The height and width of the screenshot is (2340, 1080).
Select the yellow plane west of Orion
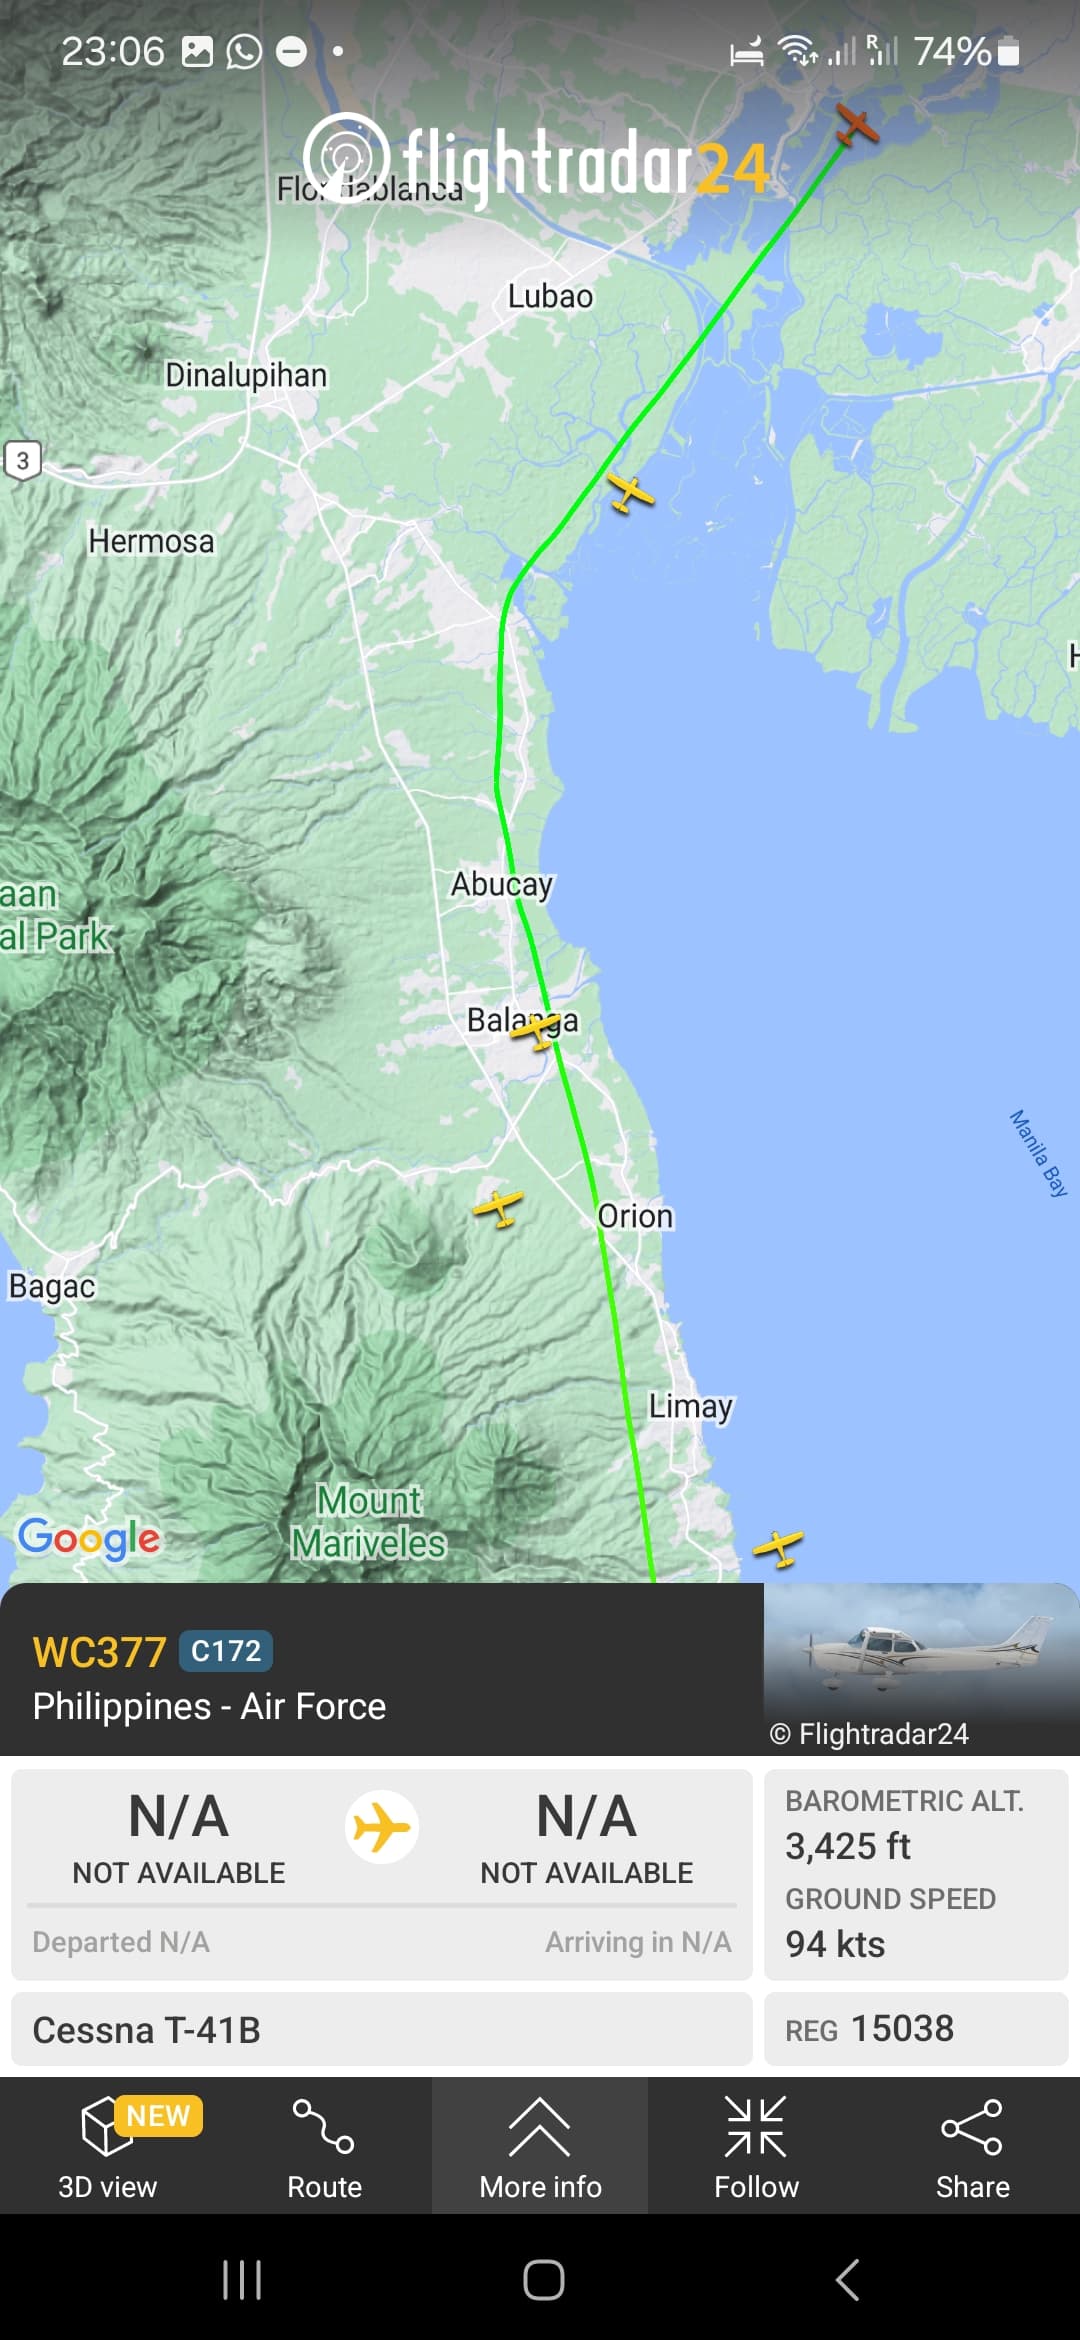click(498, 1207)
